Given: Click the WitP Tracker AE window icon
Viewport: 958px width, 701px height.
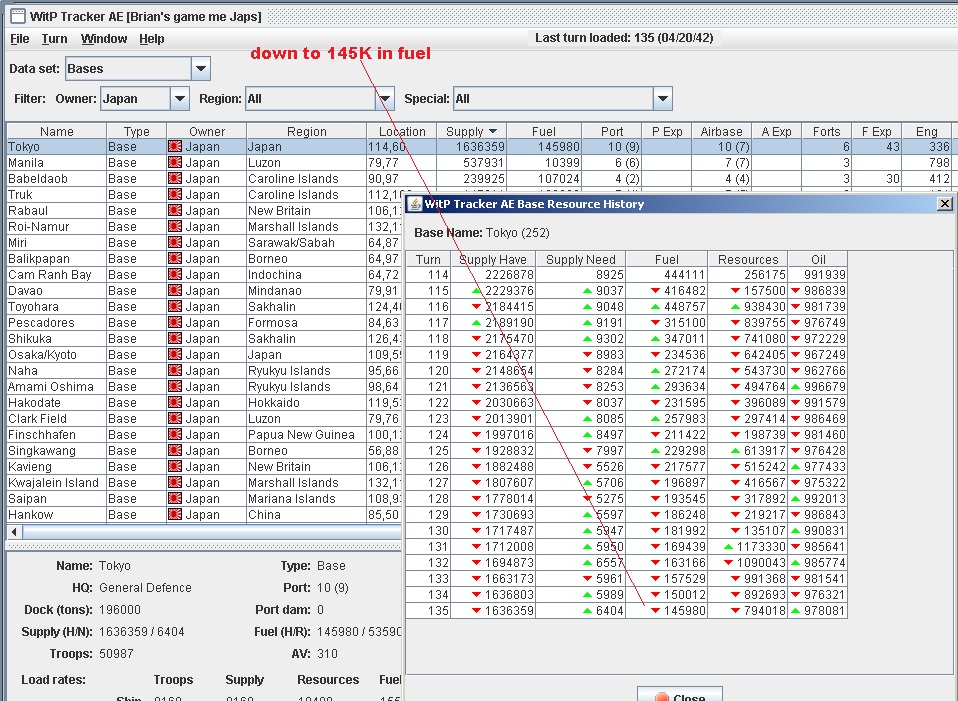Looking at the screenshot, I should pos(18,16).
